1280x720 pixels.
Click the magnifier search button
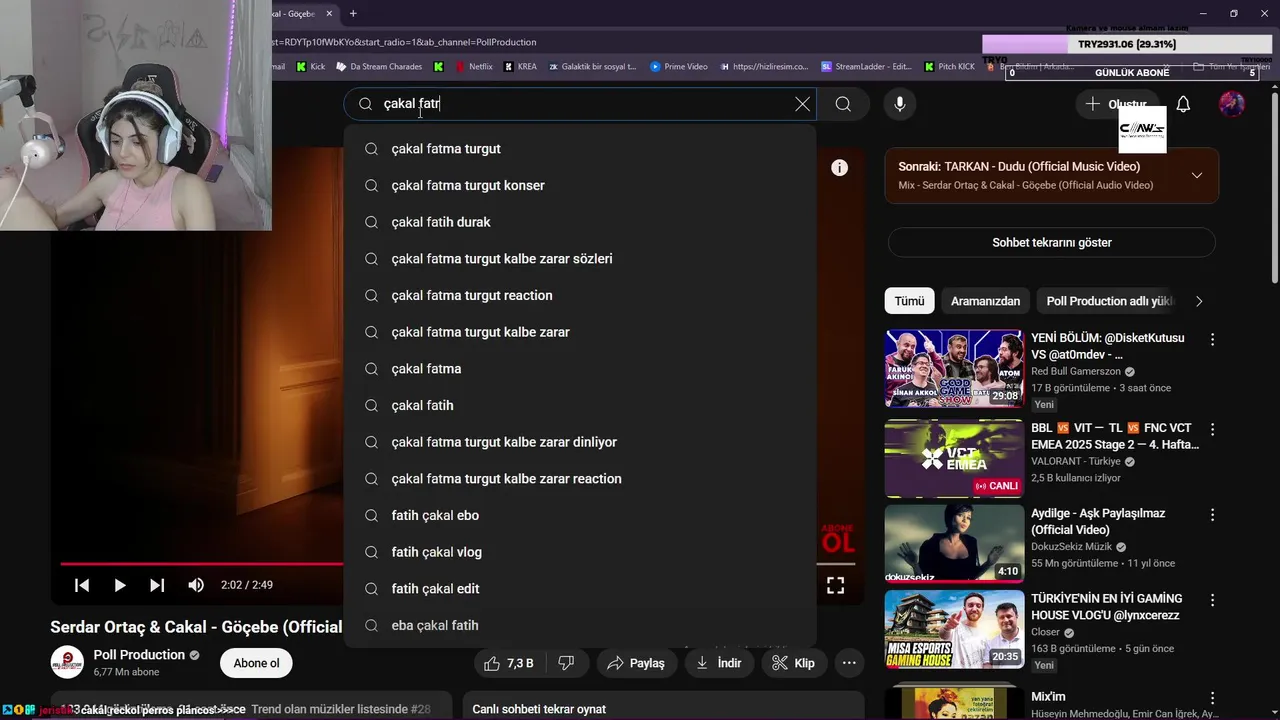(843, 104)
